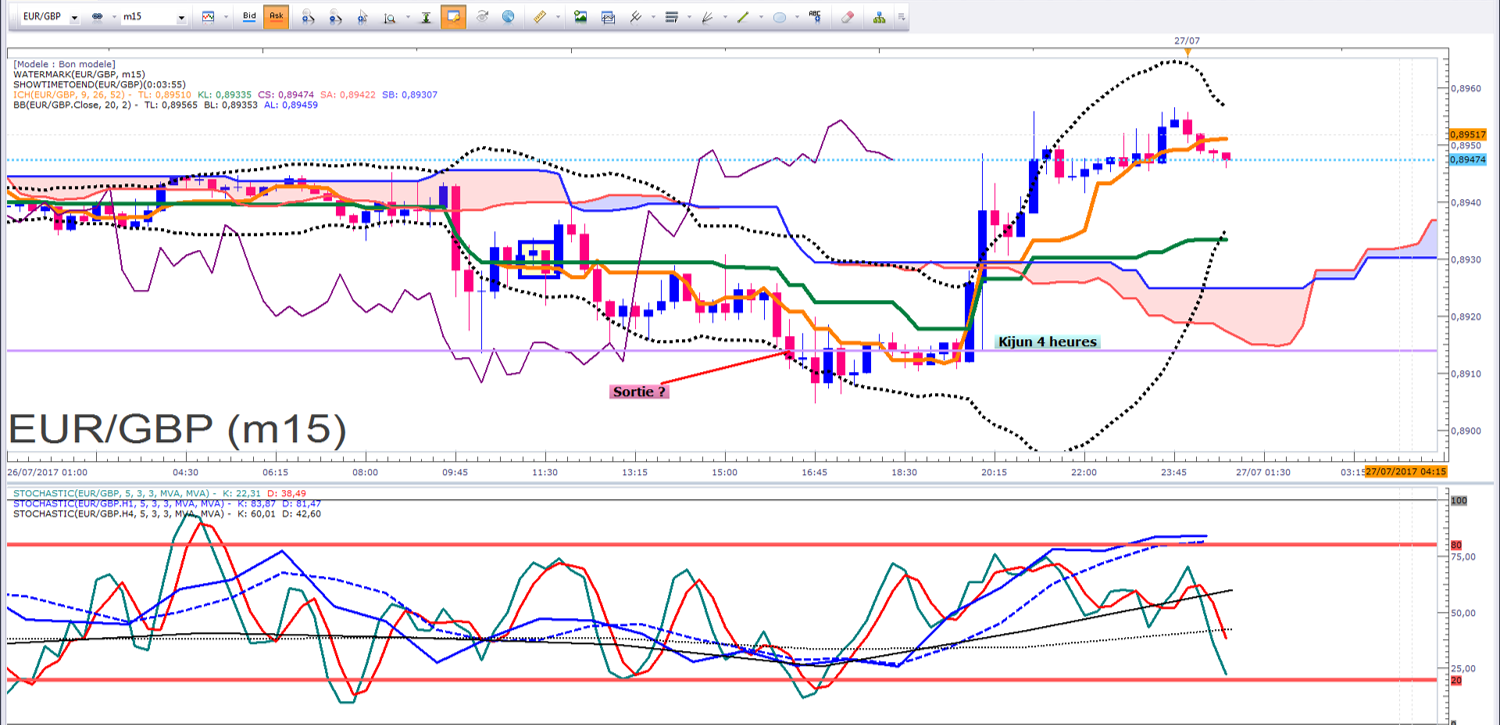Image resolution: width=1500 pixels, height=725 pixels.
Task: Select the eraser tool
Action: (848, 17)
